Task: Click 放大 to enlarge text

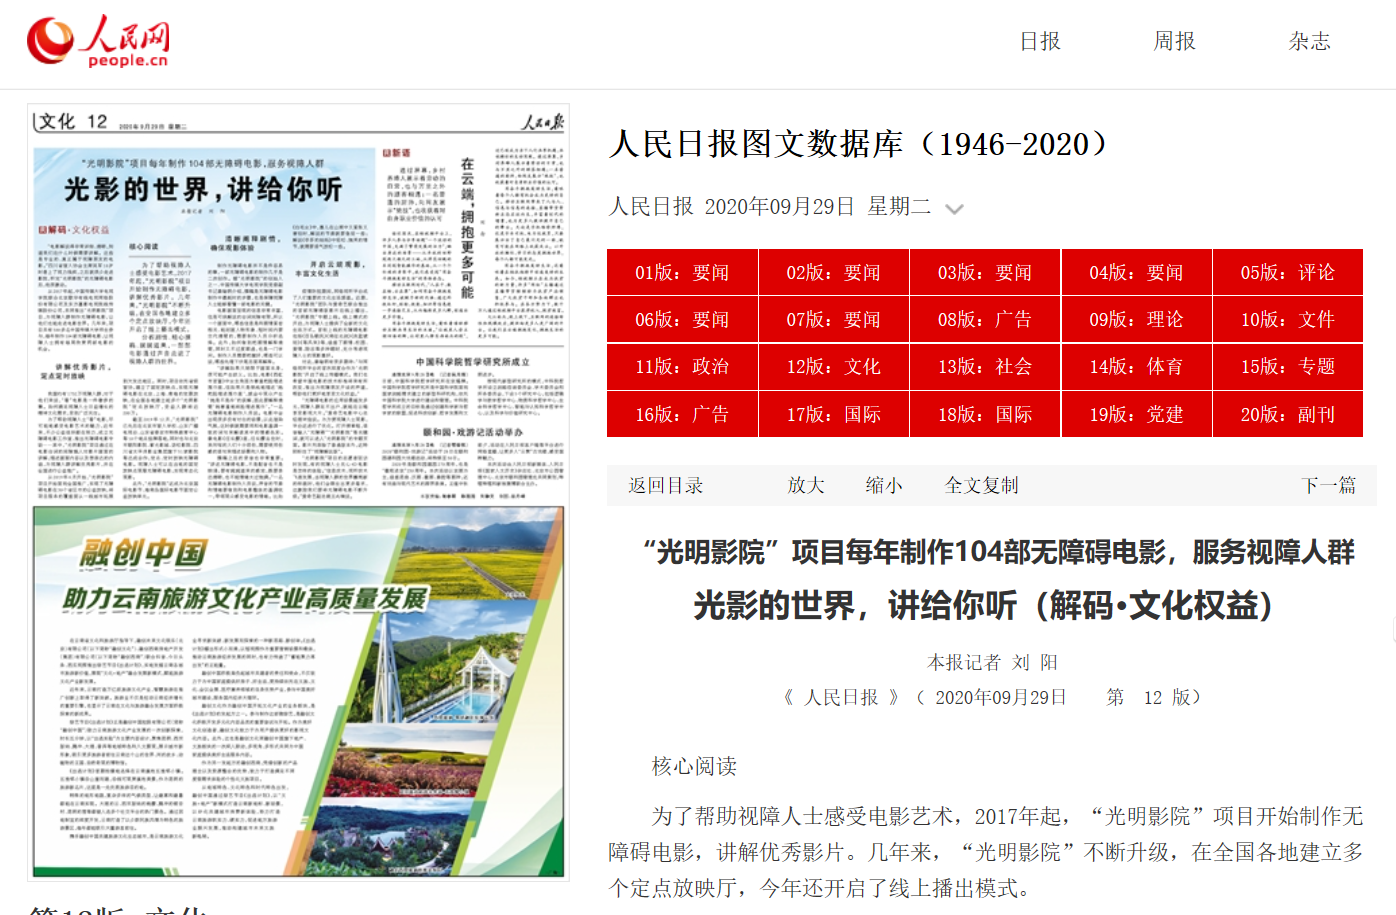Action: point(806,486)
